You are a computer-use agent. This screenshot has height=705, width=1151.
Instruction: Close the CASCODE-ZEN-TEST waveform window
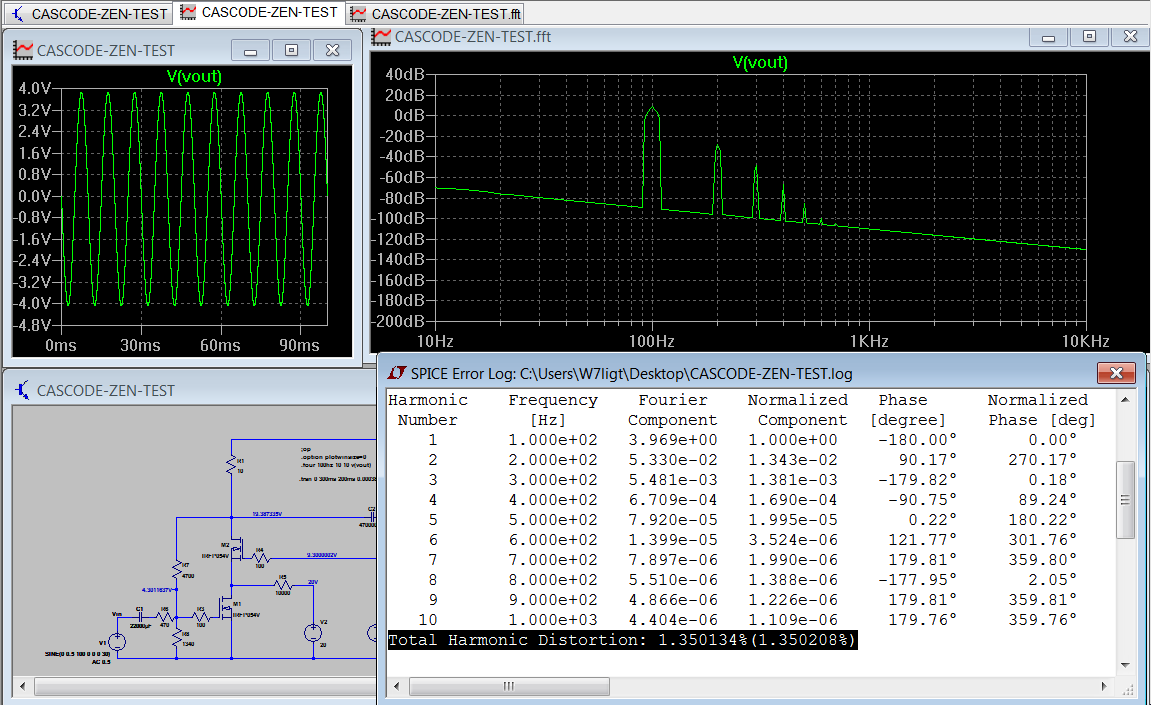(333, 51)
